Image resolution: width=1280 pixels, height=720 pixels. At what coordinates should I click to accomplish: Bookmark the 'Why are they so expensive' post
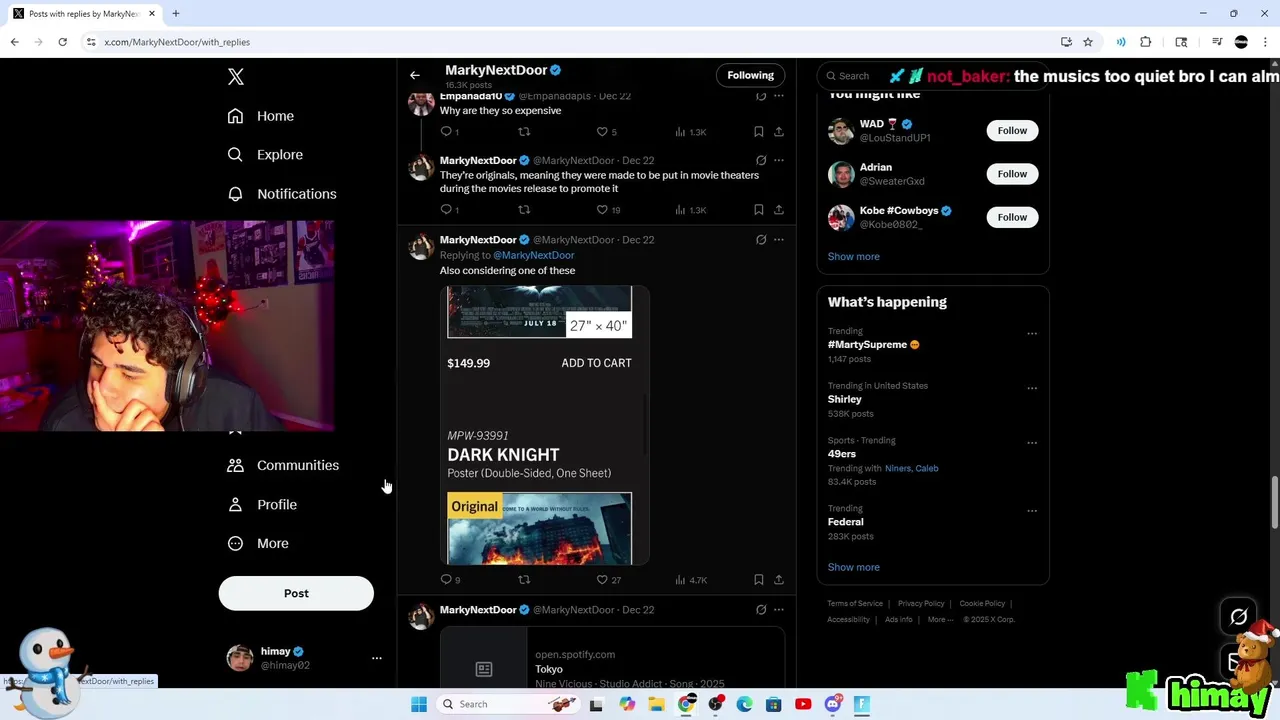pyautogui.click(x=758, y=132)
